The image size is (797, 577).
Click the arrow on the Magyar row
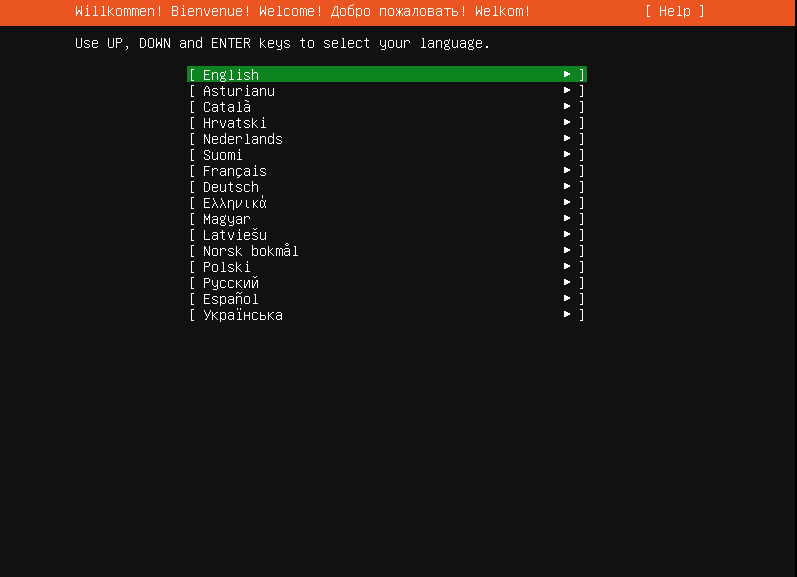click(x=567, y=219)
